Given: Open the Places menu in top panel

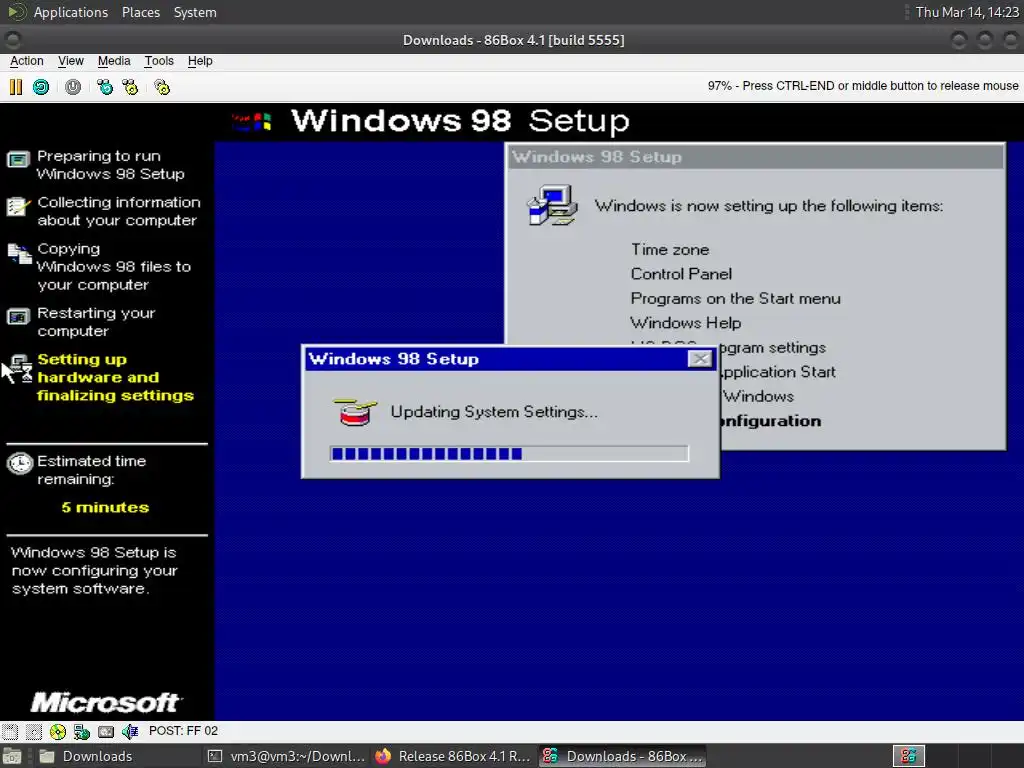Looking at the screenshot, I should pyautogui.click(x=141, y=12).
